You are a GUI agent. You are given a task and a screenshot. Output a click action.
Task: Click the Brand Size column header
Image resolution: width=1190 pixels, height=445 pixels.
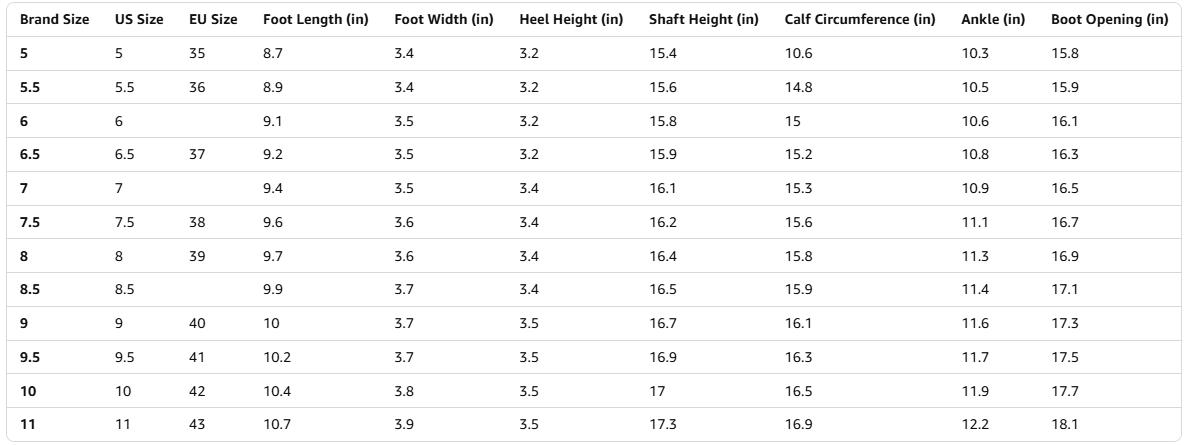(55, 20)
